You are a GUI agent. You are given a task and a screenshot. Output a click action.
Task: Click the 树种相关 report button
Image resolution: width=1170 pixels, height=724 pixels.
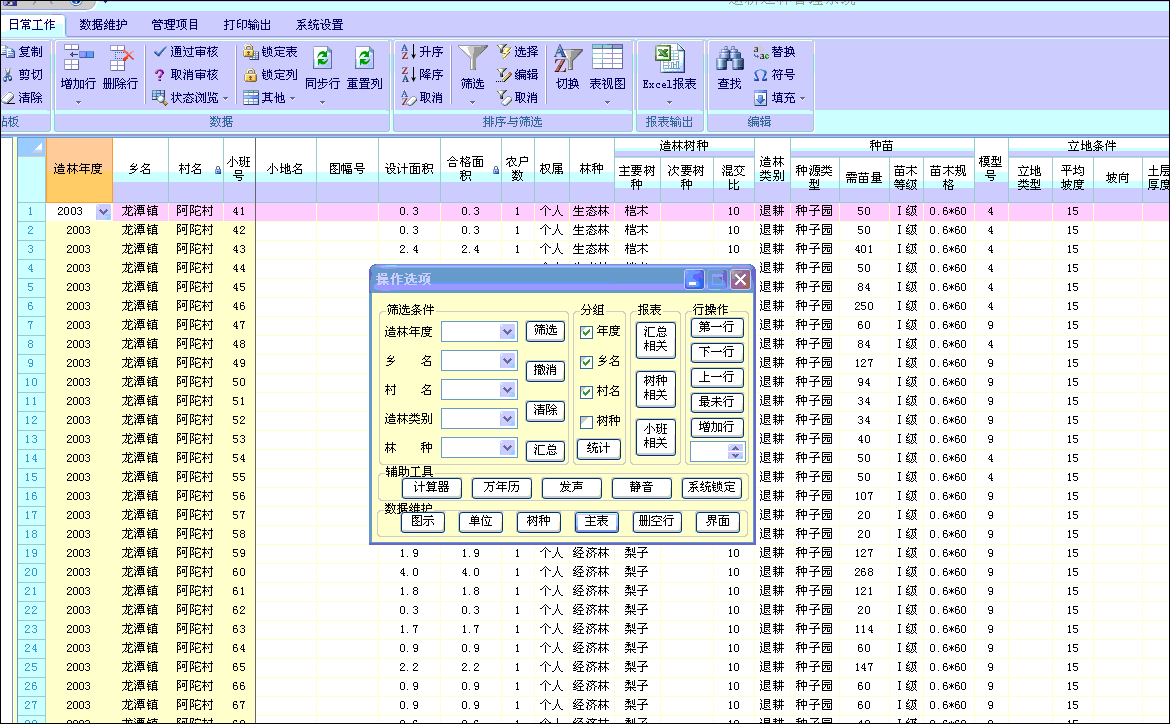(655, 388)
